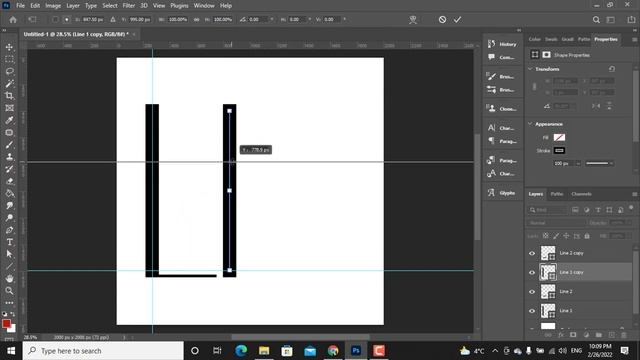
Task: Select the Pen tool
Action: [9, 230]
